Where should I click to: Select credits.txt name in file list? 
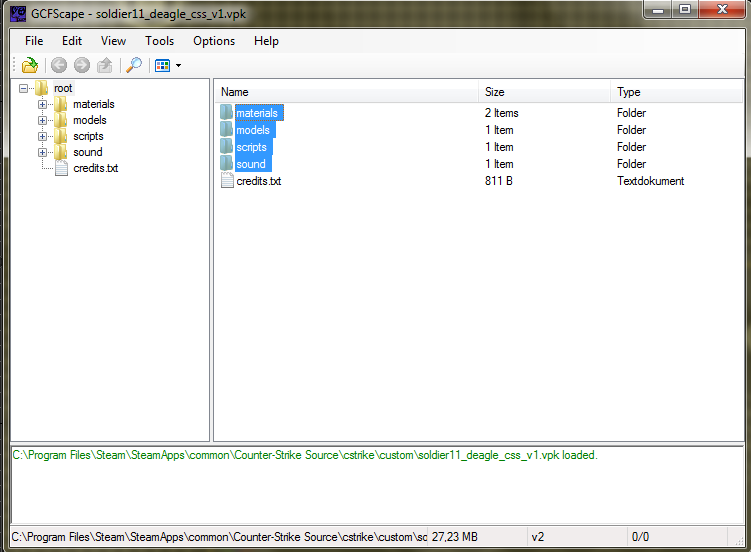pyautogui.click(x=259, y=181)
